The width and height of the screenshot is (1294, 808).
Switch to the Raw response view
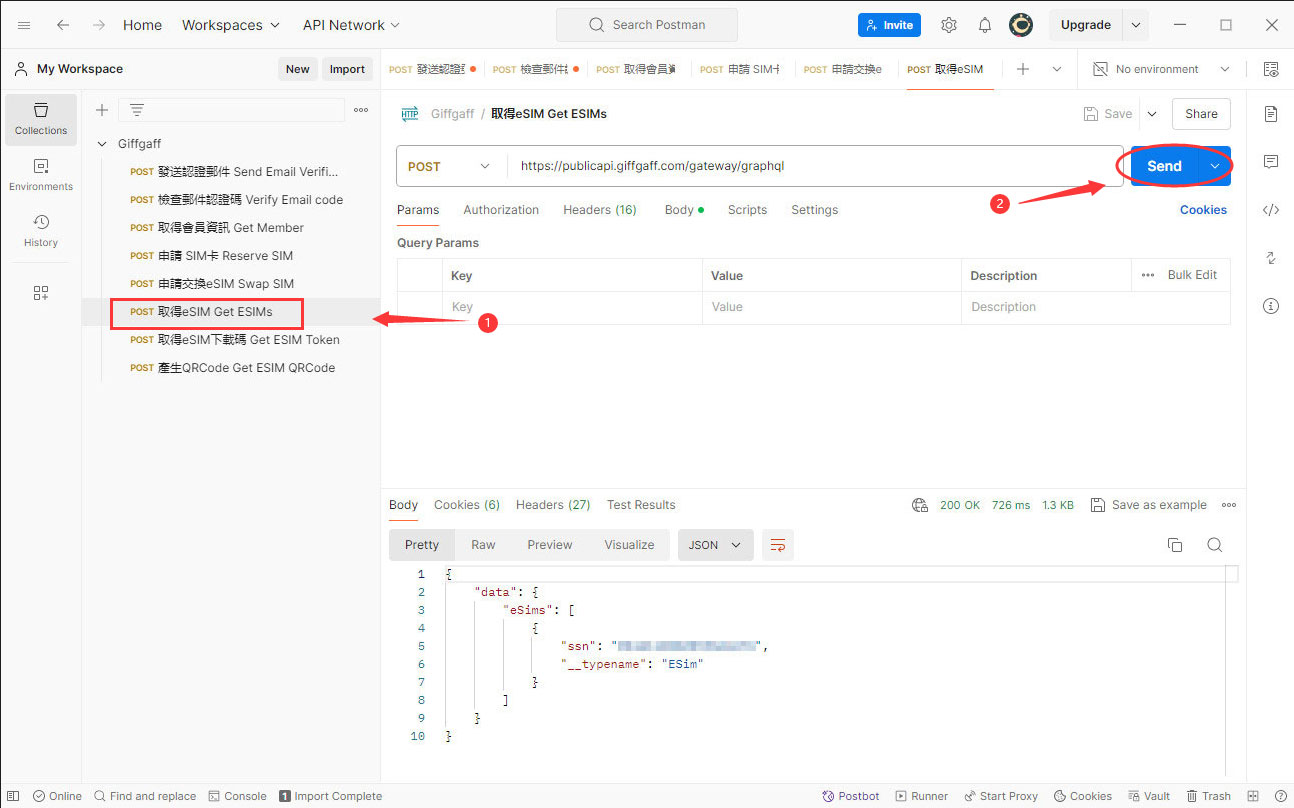pos(483,545)
